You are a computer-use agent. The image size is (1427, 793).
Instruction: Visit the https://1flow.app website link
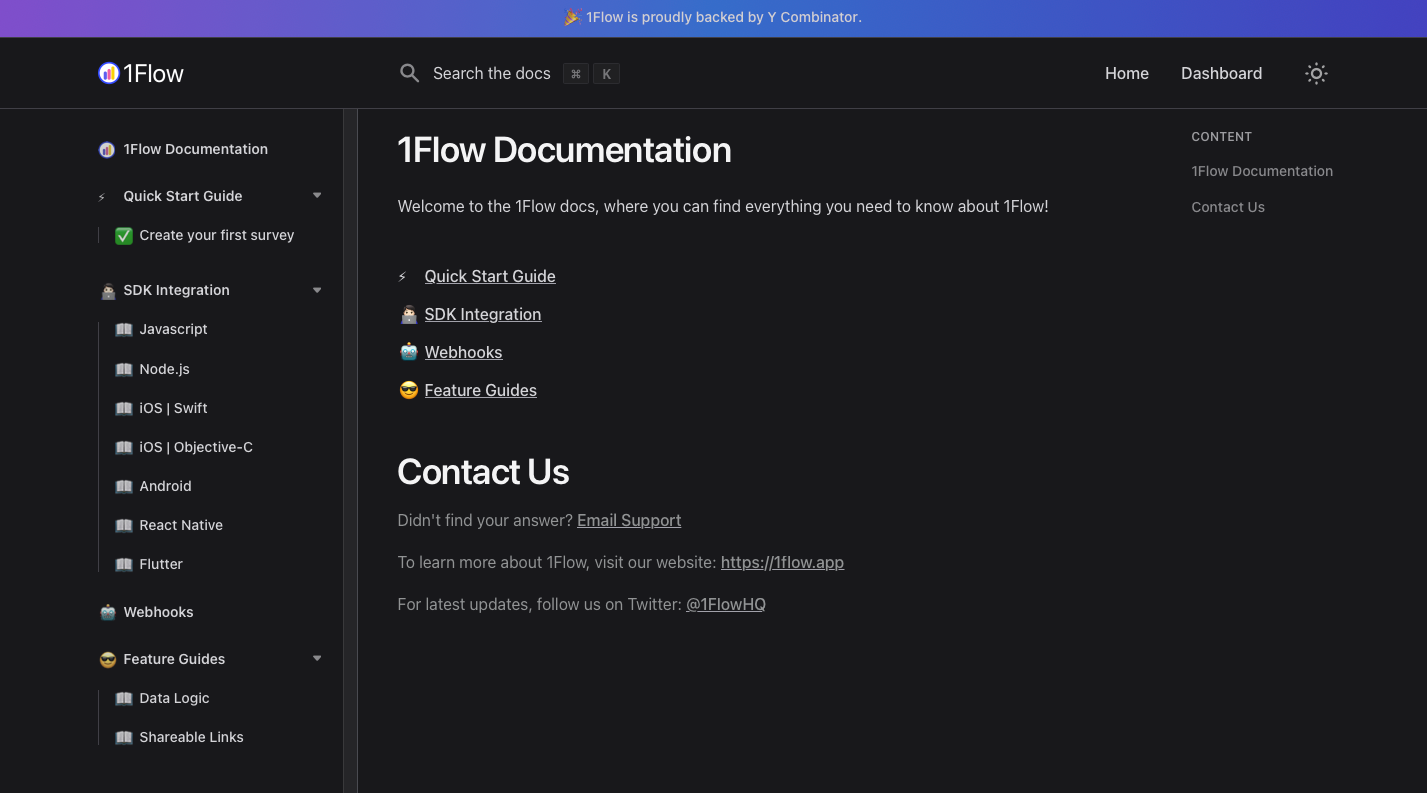click(782, 562)
